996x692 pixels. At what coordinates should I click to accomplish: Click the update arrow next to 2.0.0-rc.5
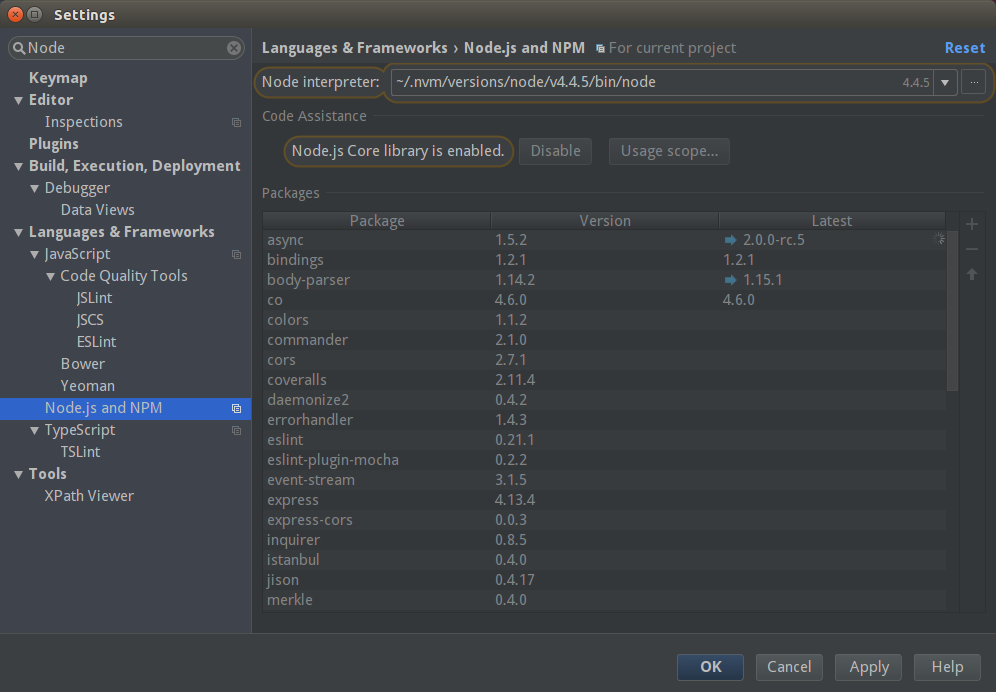[730, 240]
